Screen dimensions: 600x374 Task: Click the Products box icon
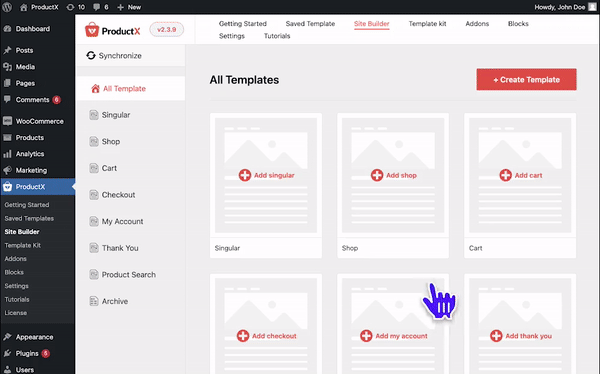7,137
